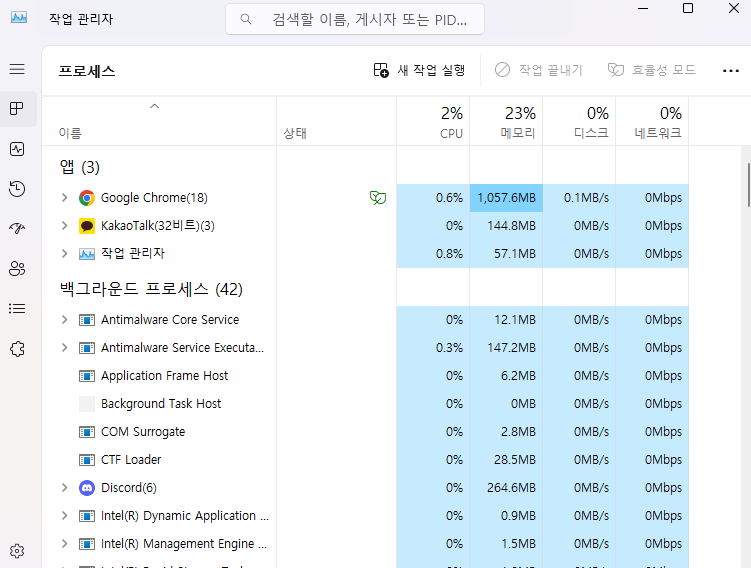Open the Details list page in sidebar
Viewport: 751px width, 568px height.
pos(17,308)
